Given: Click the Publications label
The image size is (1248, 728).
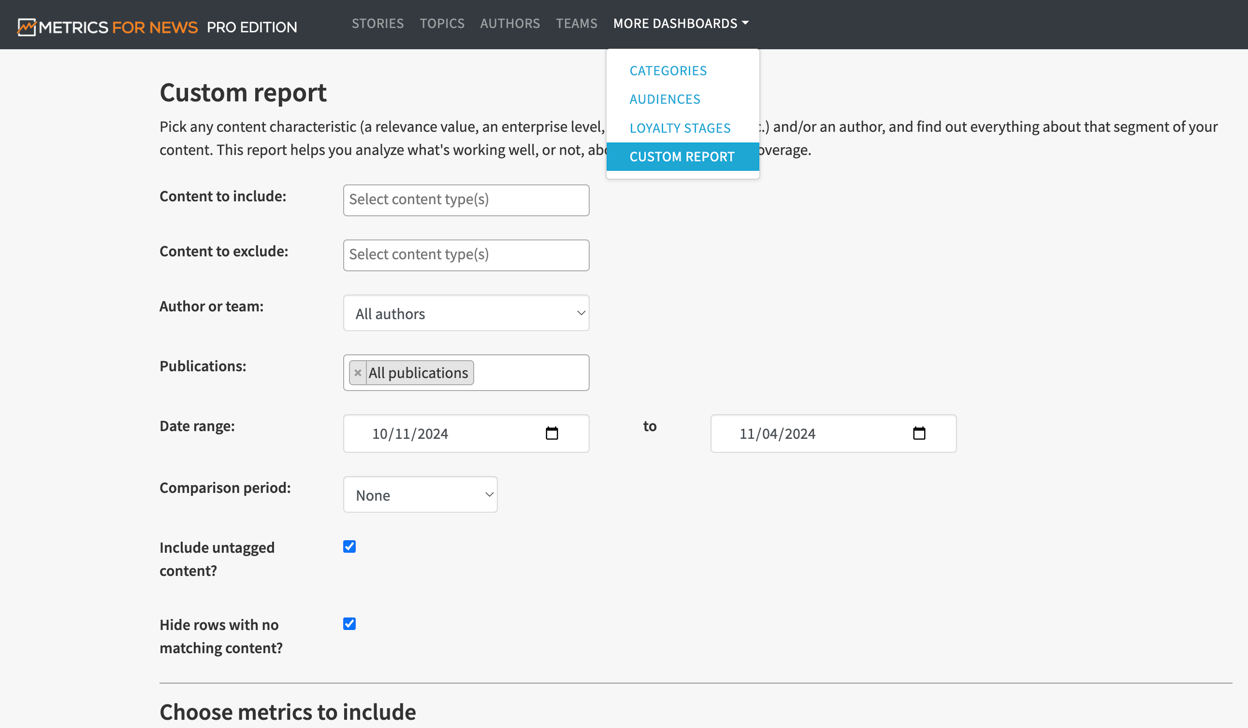Looking at the screenshot, I should click(x=203, y=366).
